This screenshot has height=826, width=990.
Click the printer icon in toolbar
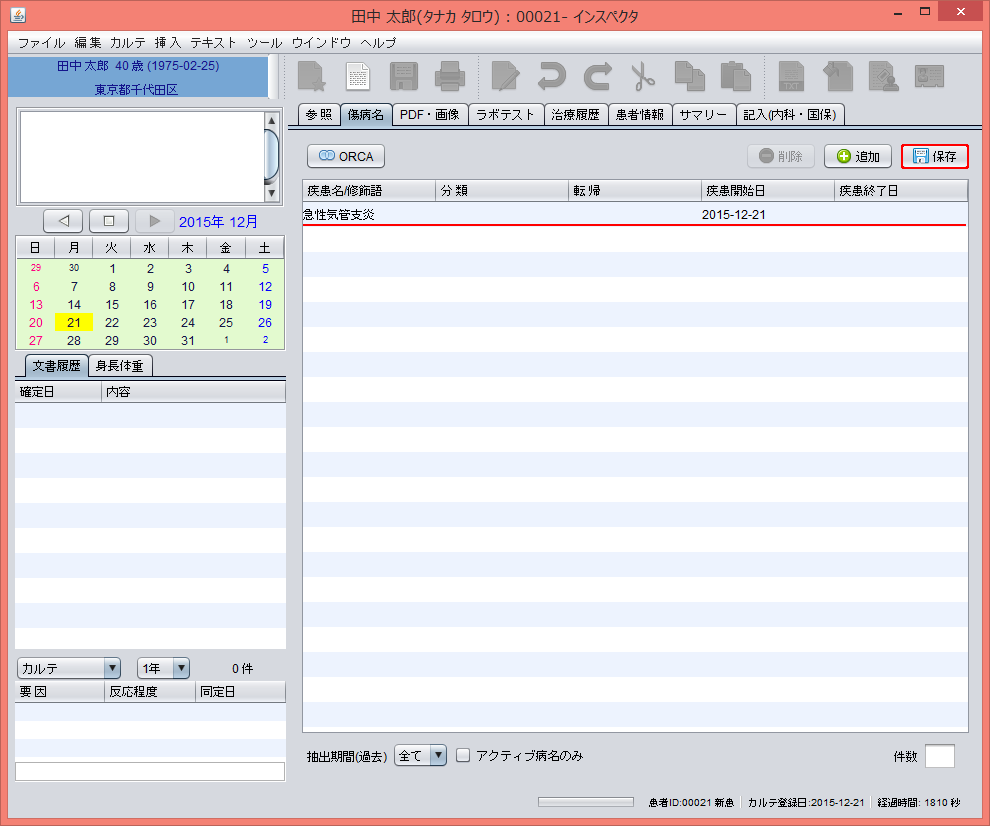point(449,77)
